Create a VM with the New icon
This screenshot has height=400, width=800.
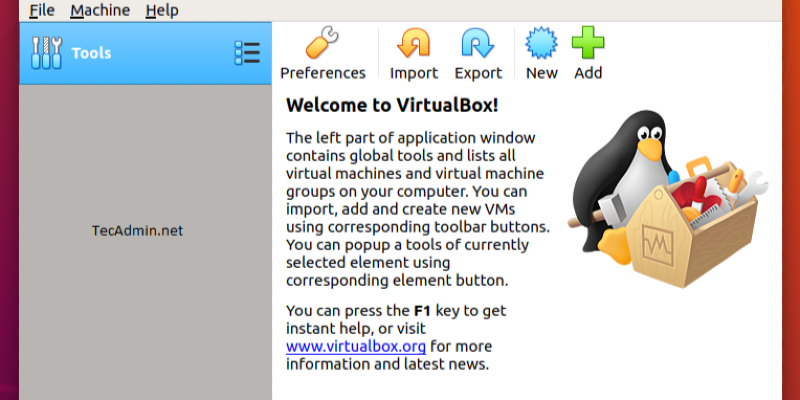541,43
